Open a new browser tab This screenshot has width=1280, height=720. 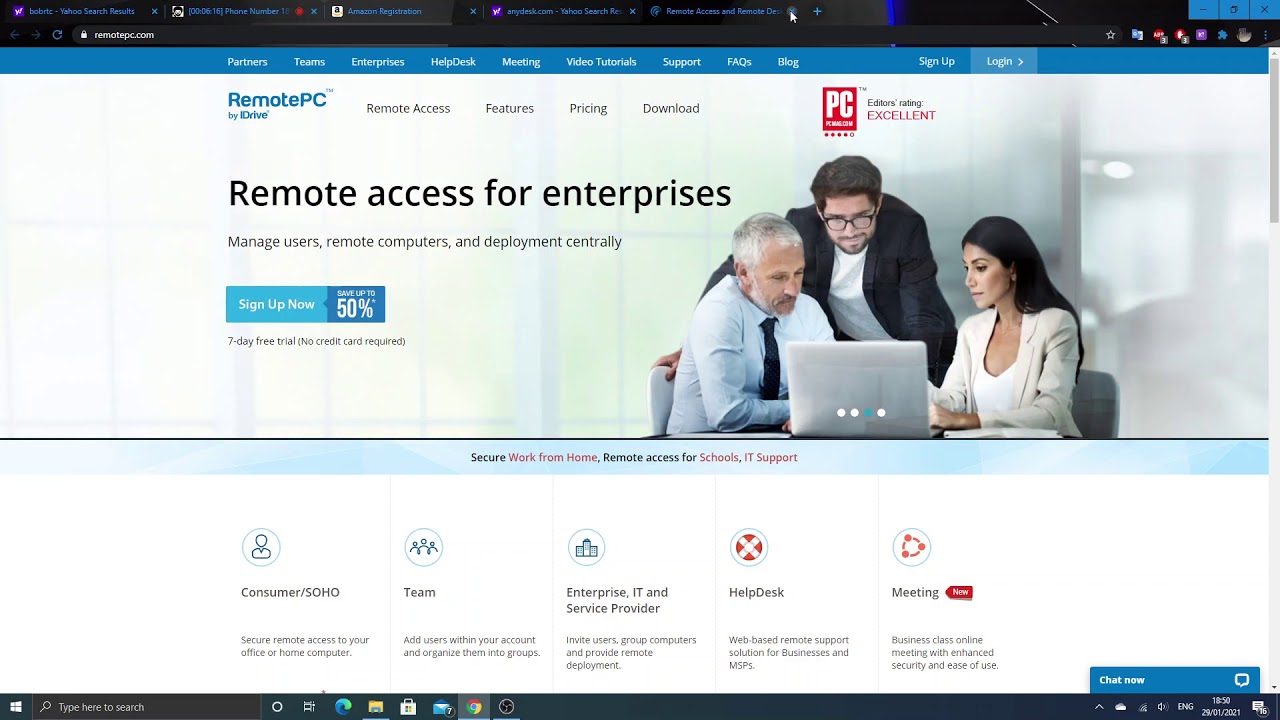coord(817,11)
